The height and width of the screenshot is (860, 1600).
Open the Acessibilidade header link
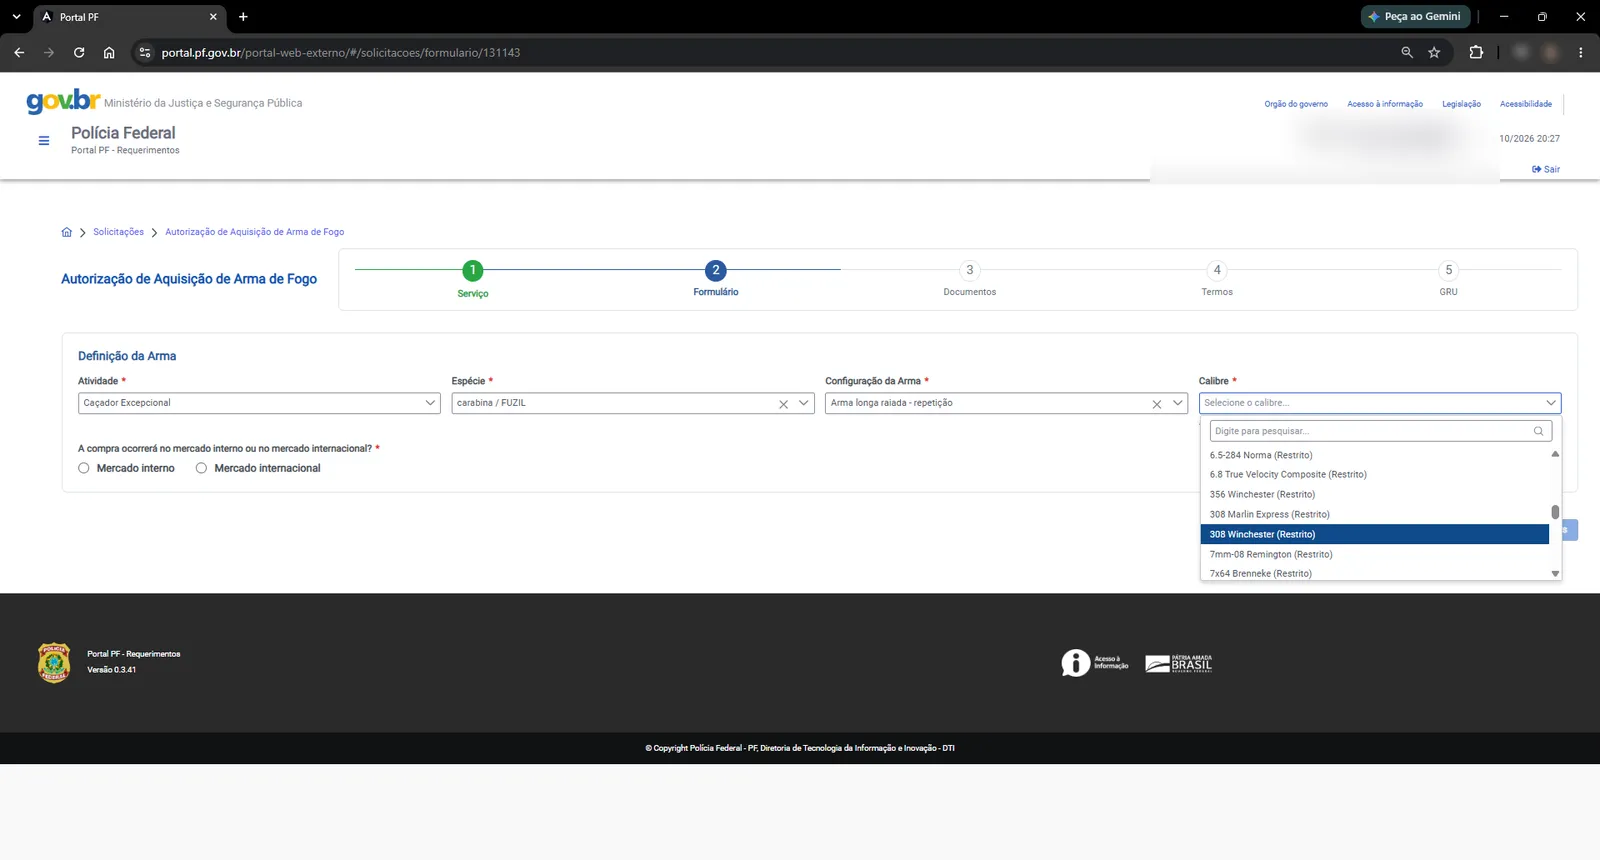tap(1526, 104)
